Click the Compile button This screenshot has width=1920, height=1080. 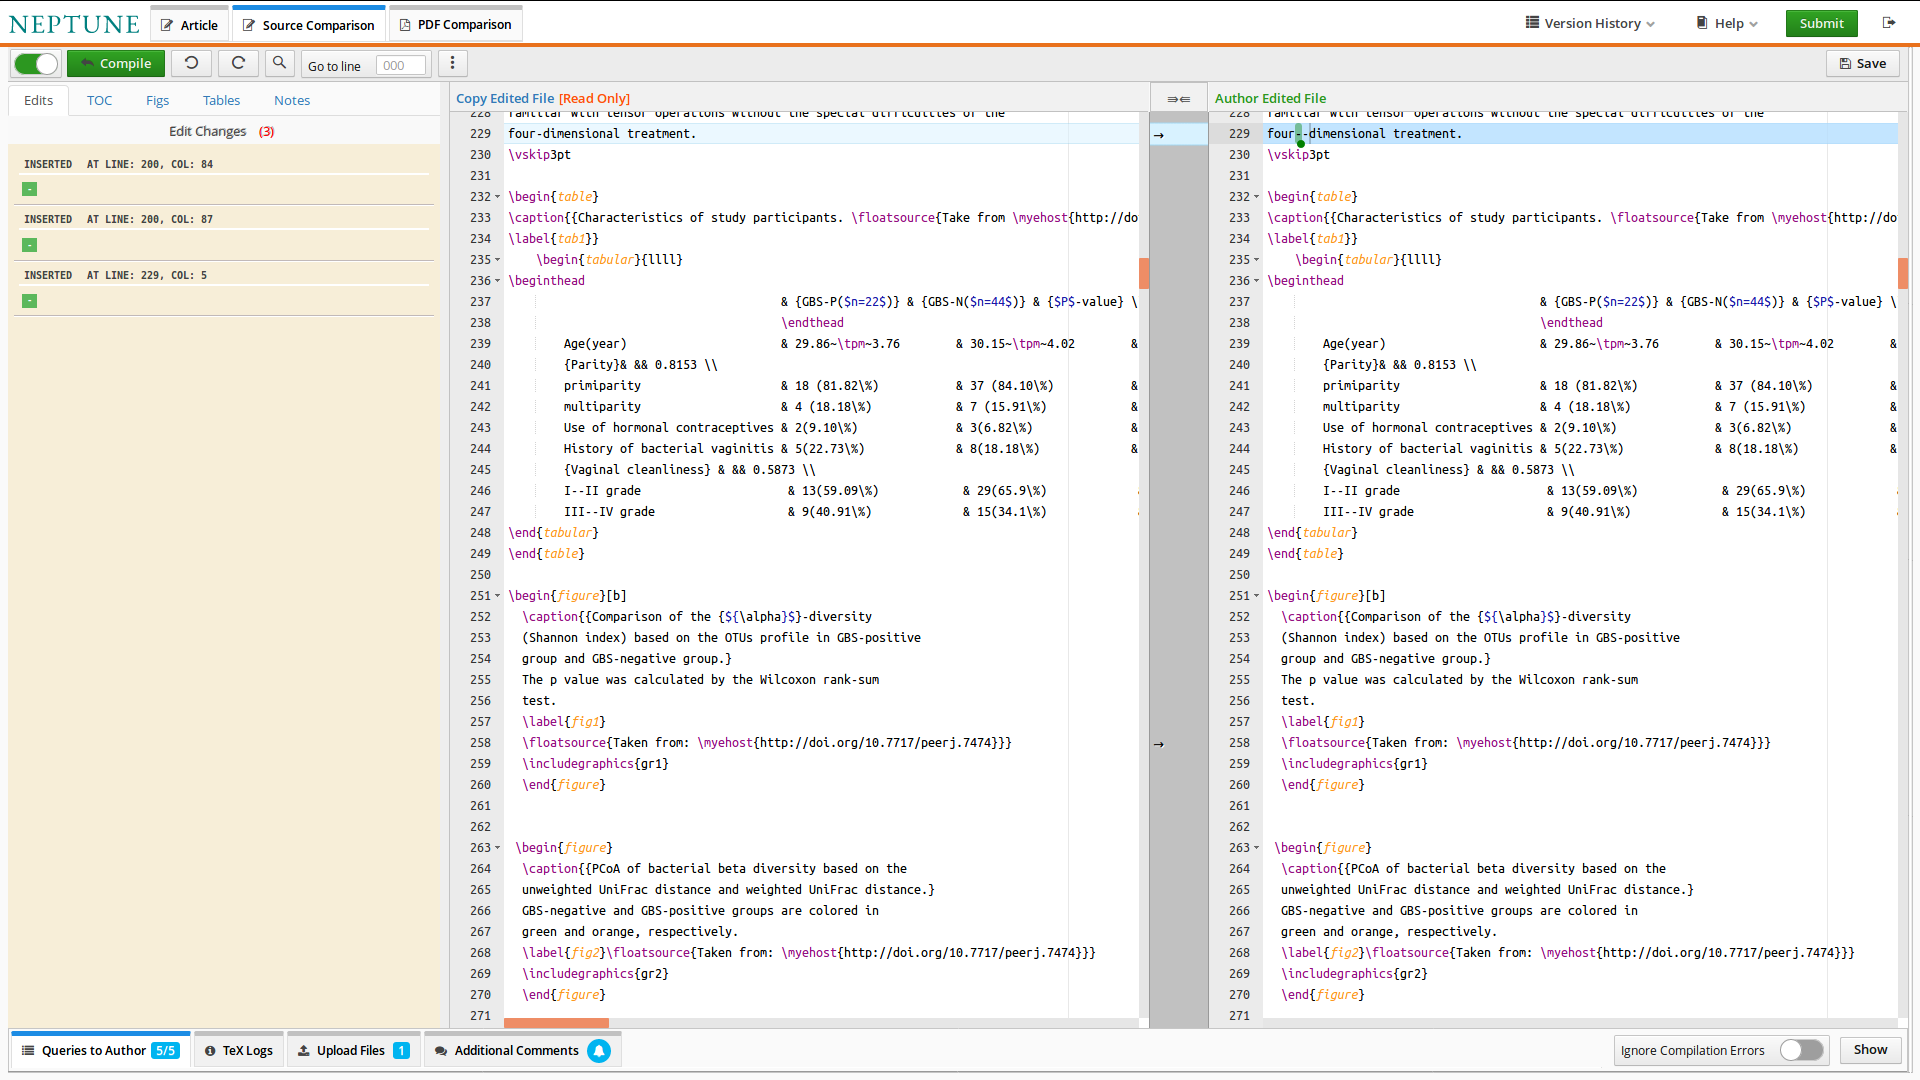(116, 64)
